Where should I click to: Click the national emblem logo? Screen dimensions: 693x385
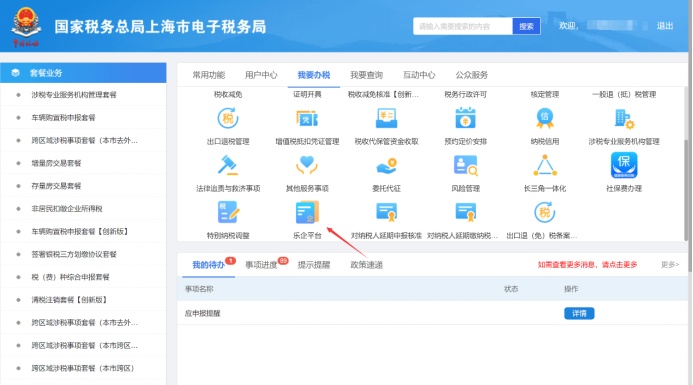(26, 26)
